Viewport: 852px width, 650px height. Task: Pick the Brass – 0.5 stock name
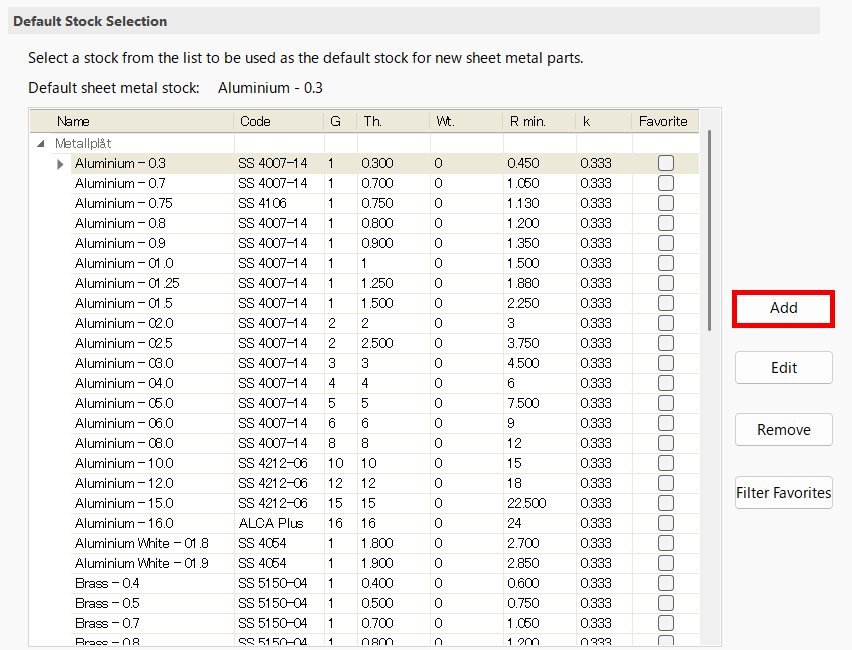coord(107,603)
